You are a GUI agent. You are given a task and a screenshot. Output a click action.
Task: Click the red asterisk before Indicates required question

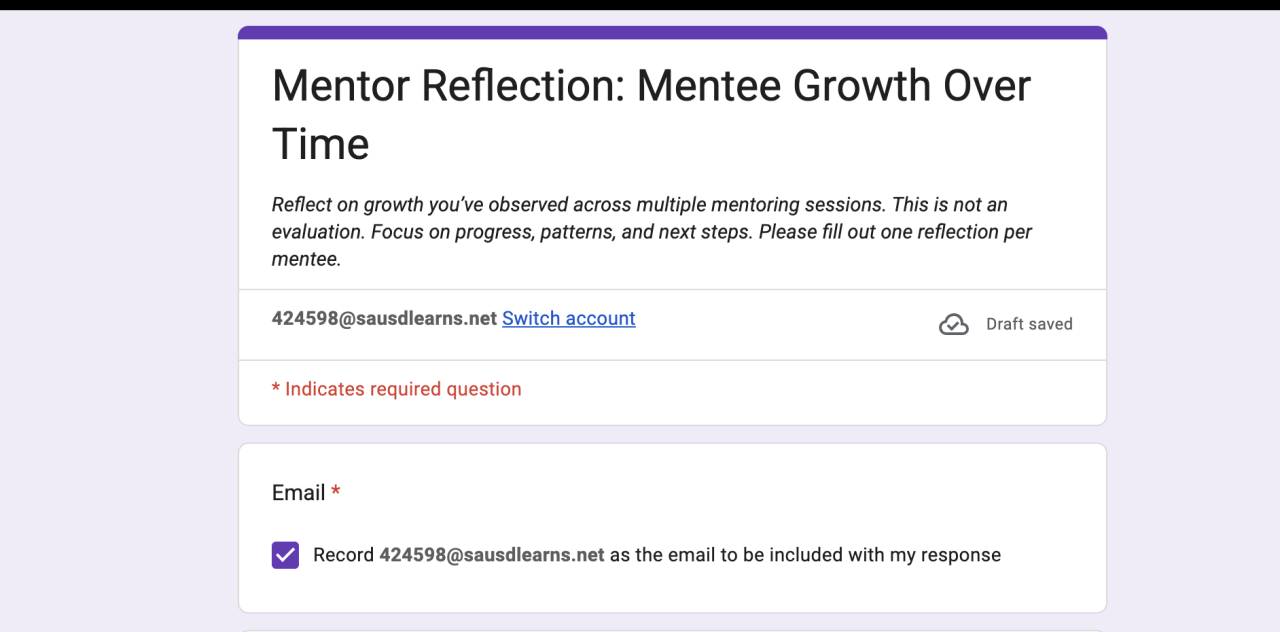click(276, 389)
